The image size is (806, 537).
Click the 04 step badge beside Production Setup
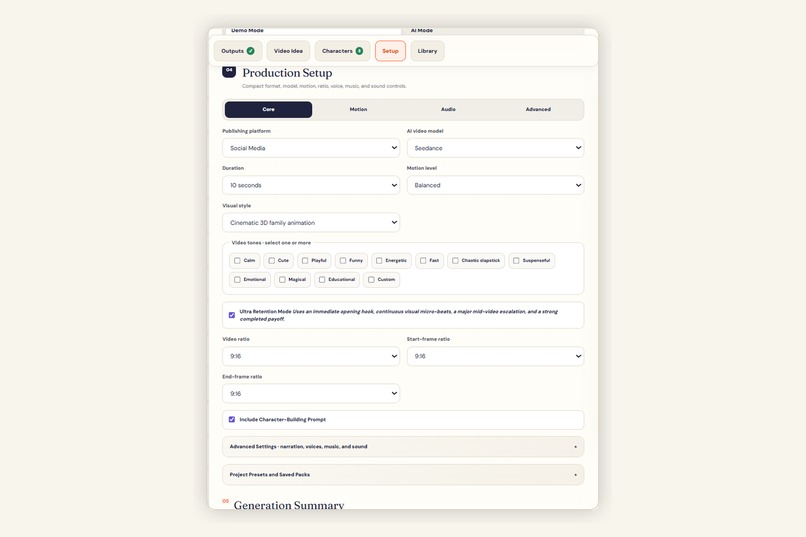(229, 71)
